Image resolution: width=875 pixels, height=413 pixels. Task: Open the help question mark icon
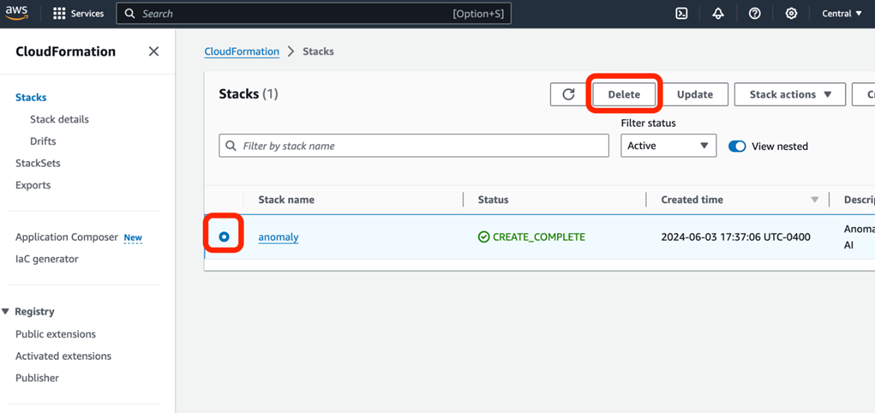click(x=755, y=14)
